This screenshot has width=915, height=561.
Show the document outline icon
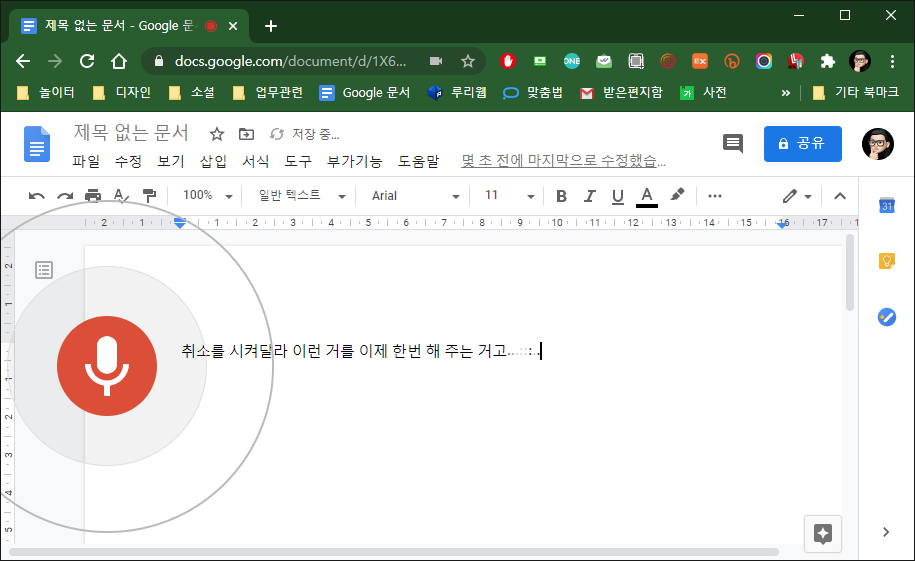click(44, 270)
